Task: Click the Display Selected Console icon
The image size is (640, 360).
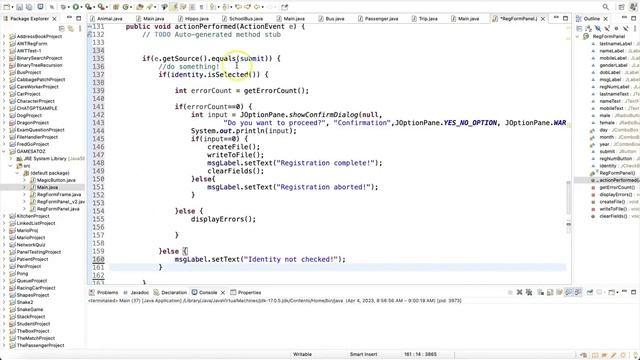Action: coord(600,292)
